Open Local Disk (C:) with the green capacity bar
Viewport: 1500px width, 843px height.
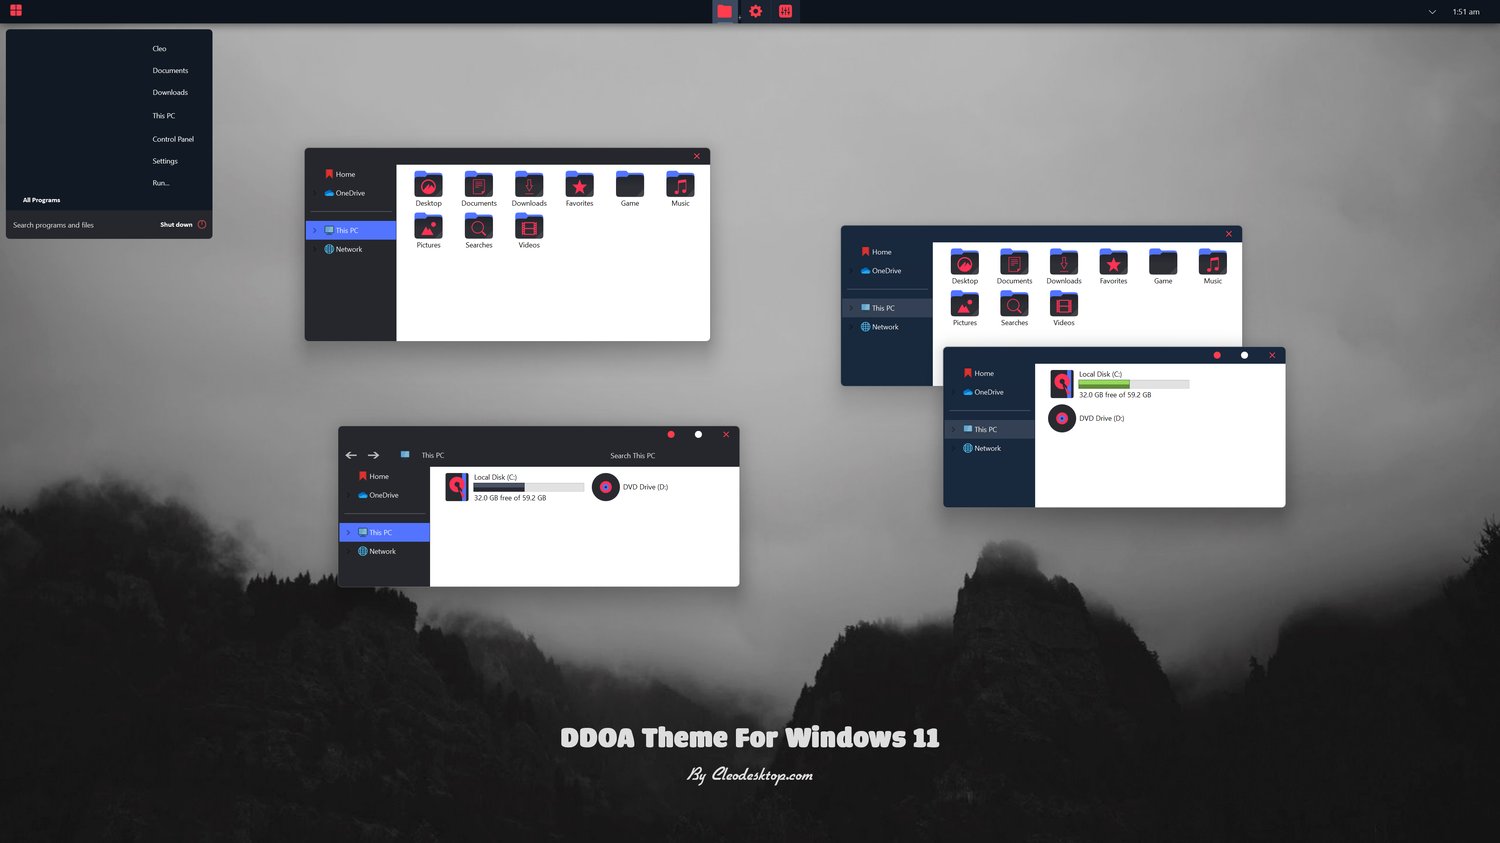(1119, 384)
